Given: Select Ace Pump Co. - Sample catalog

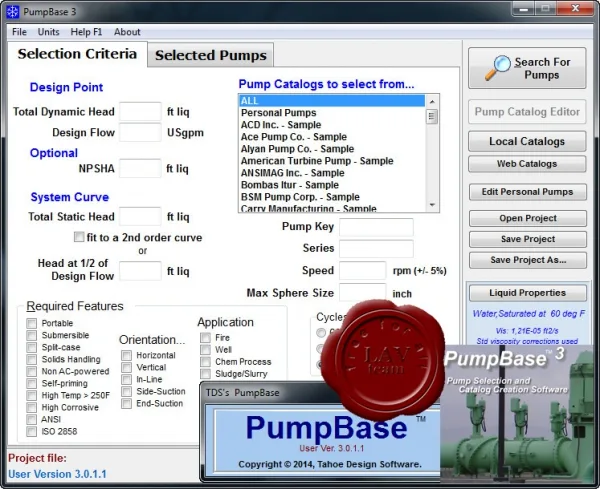Looking at the screenshot, I should point(332,137).
